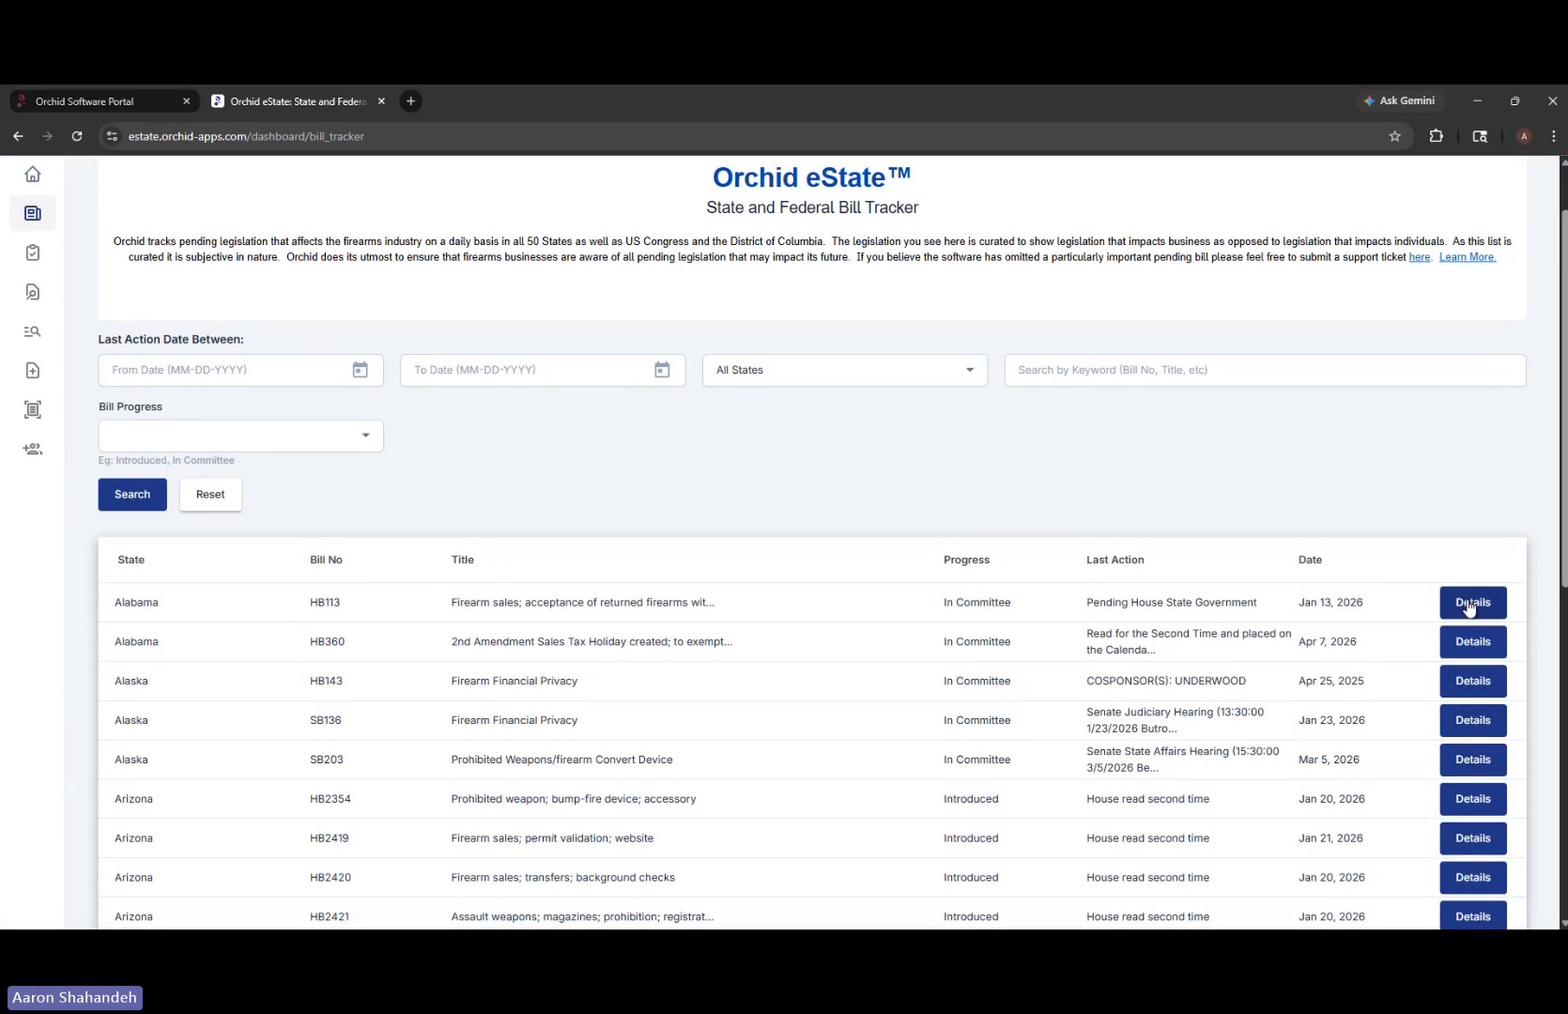The width and height of the screenshot is (1568, 1014).
Task: Open the list search sidebar icon
Action: pyautogui.click(x=33, y=331)
